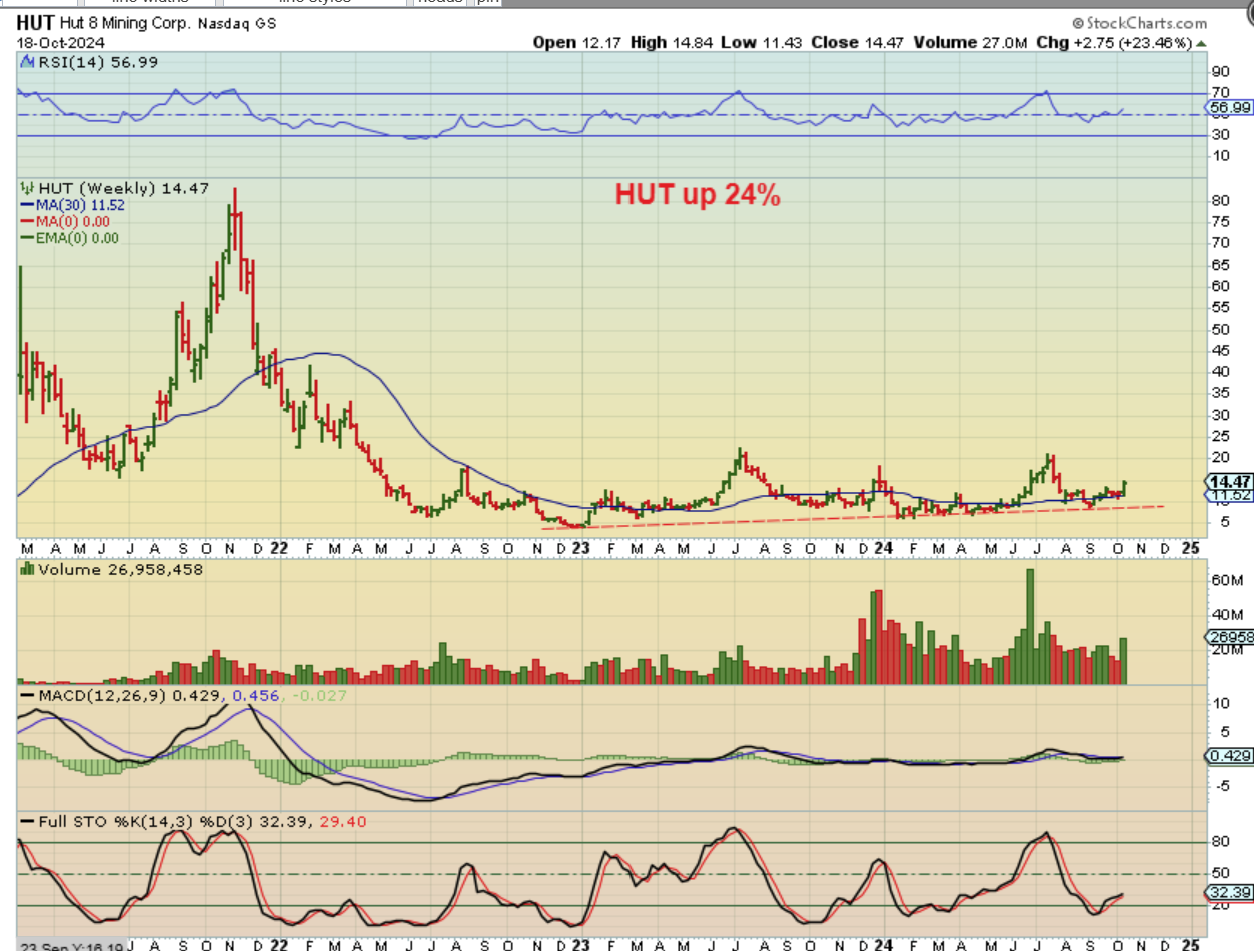Click the StockCharts.com copyright label
Image resolution: width=1254 pixels, height=951 pixels.
pos(1138,22)
